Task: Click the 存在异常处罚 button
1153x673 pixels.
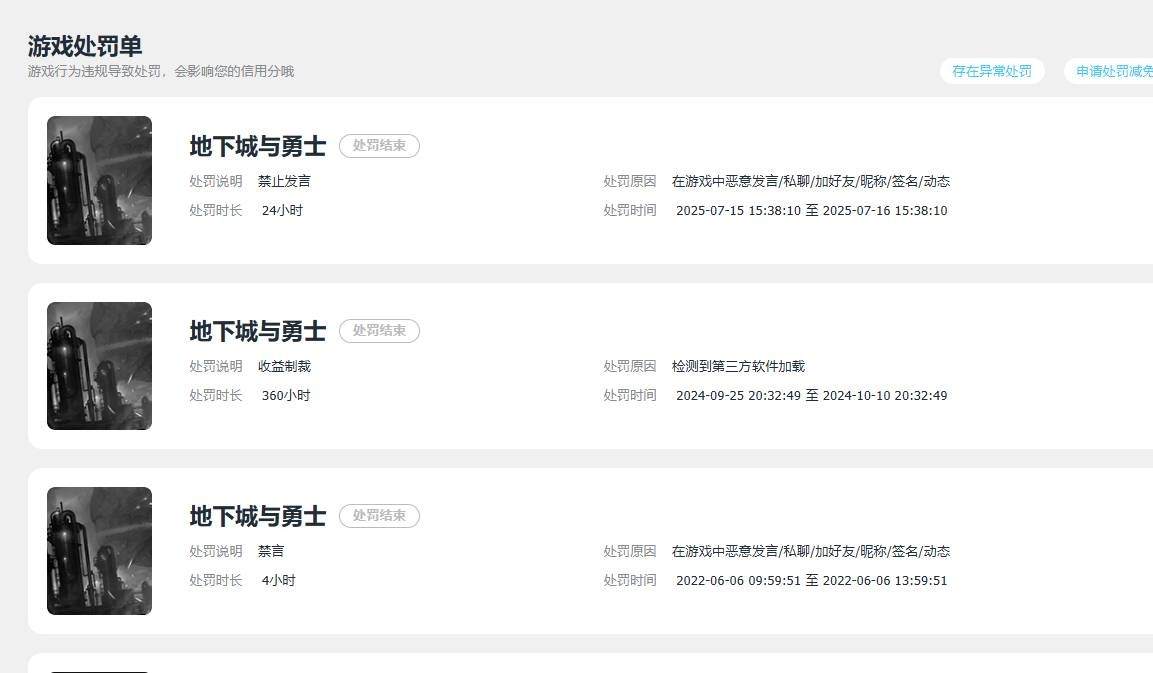Action: [992, 71]
